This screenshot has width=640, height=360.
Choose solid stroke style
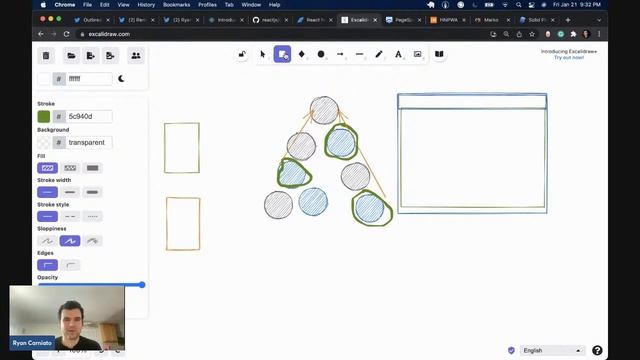(x=47, y=216)
